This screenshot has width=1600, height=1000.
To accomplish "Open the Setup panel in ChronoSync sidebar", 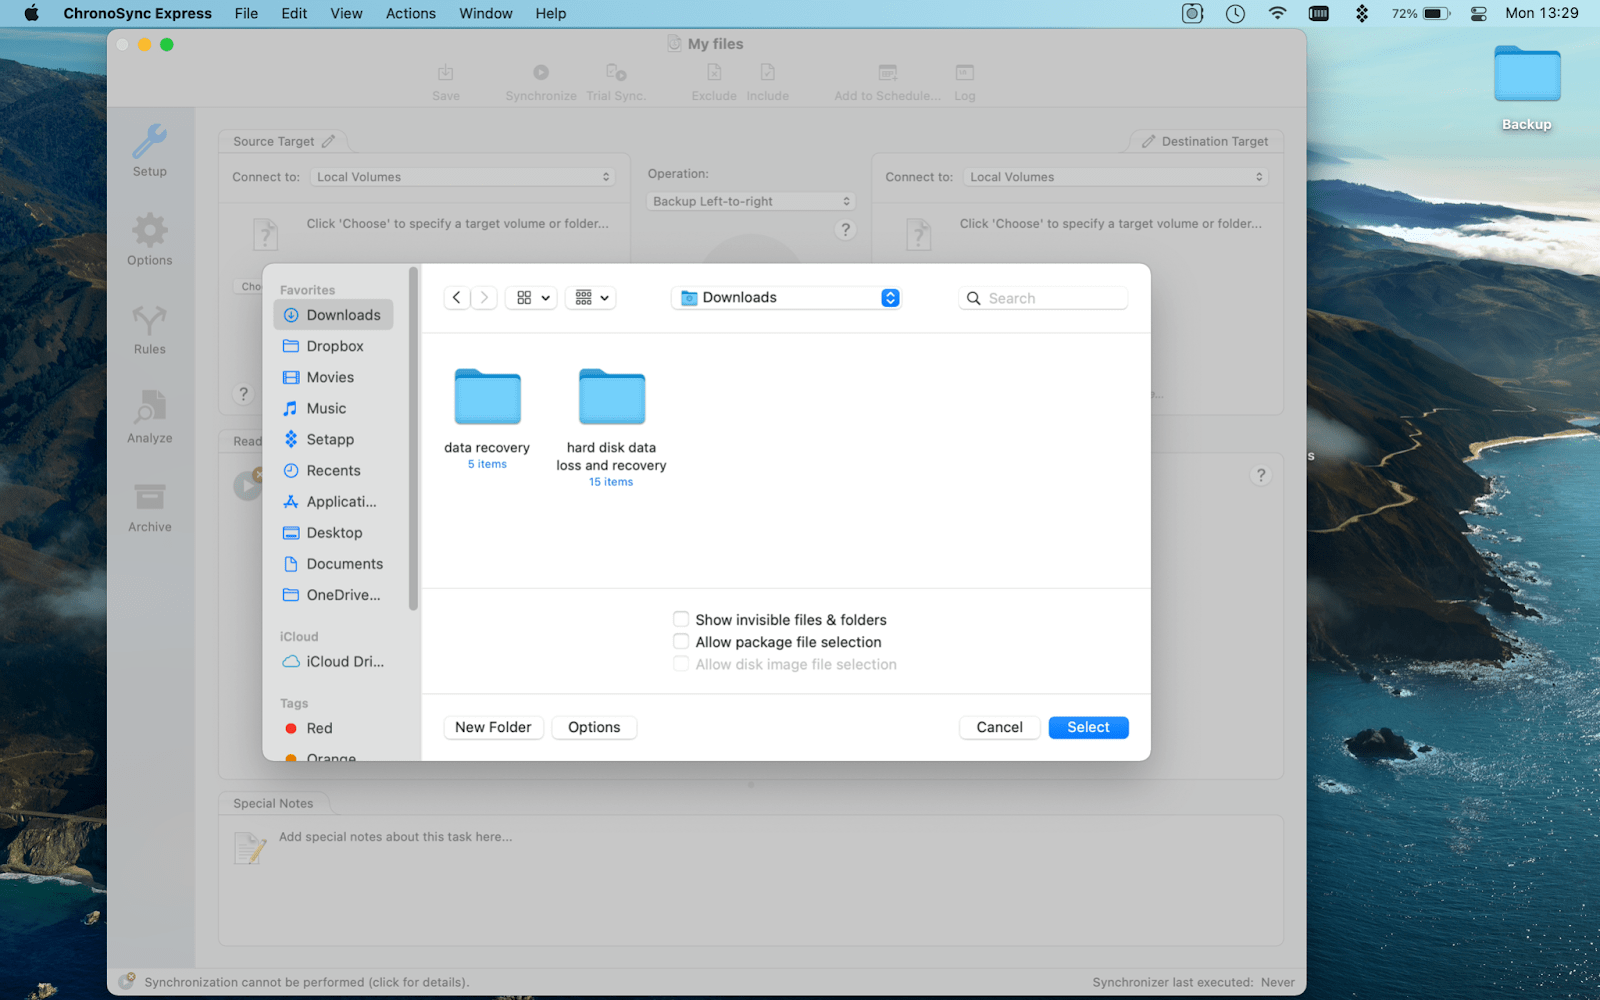I will coord(150,150).
